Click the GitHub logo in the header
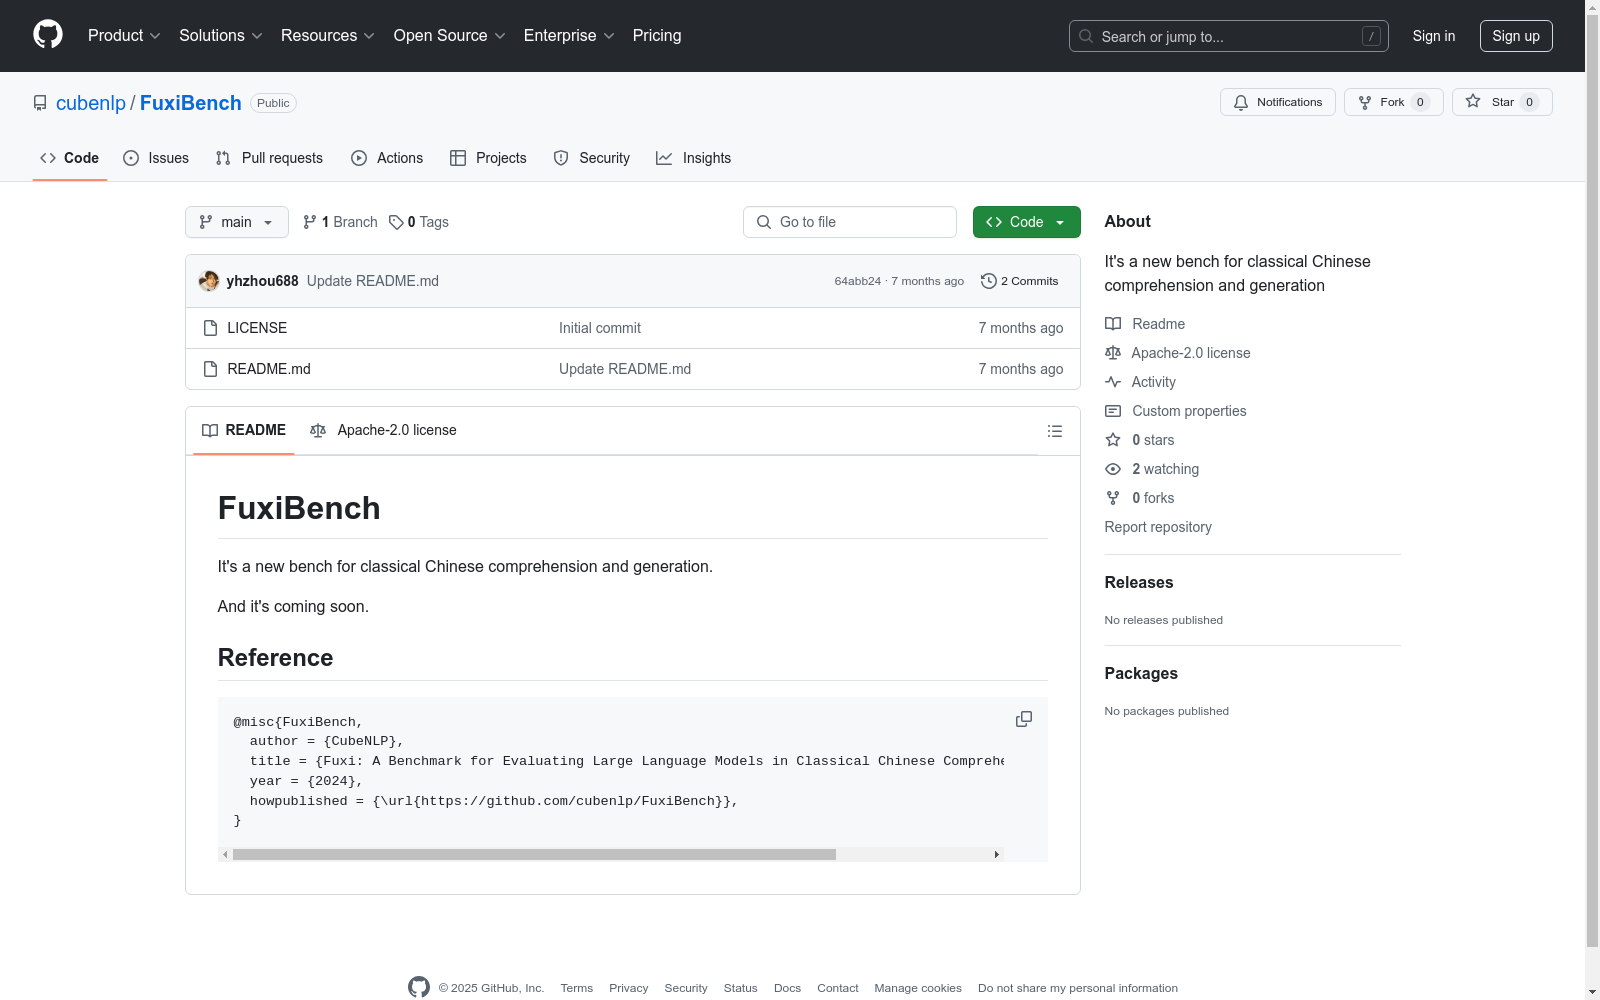 48,35
